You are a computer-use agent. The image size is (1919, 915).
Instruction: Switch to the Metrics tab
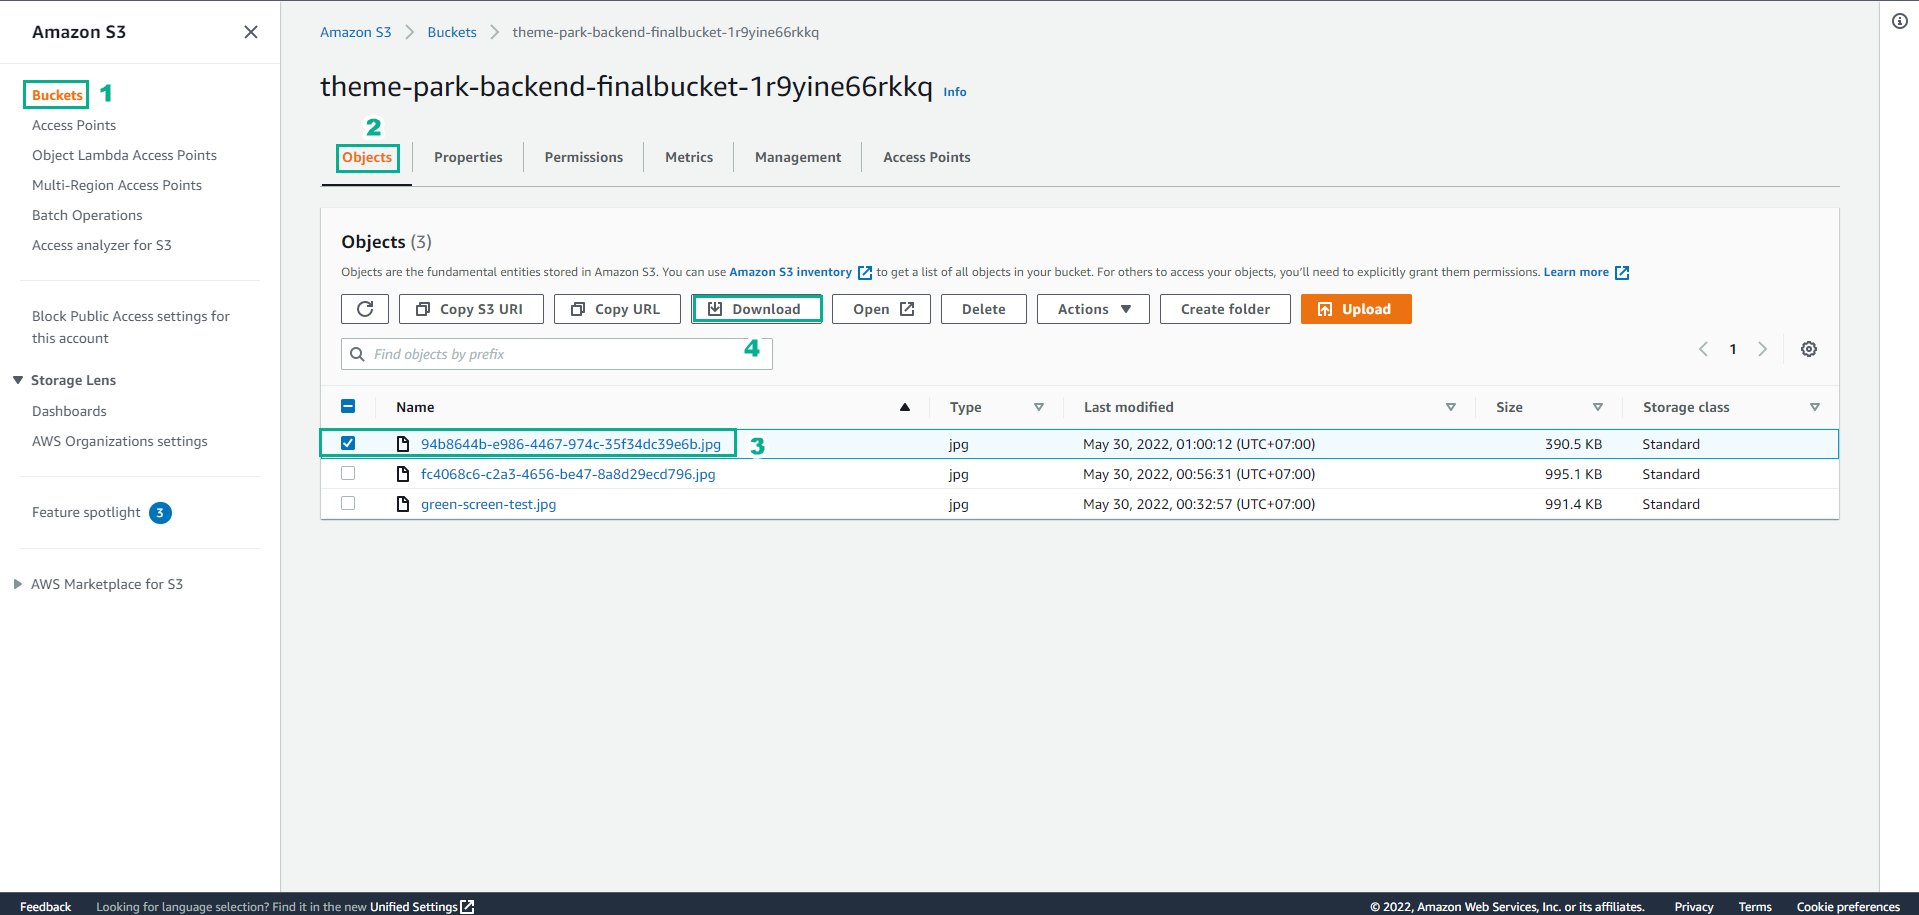(x=689, y=157)
